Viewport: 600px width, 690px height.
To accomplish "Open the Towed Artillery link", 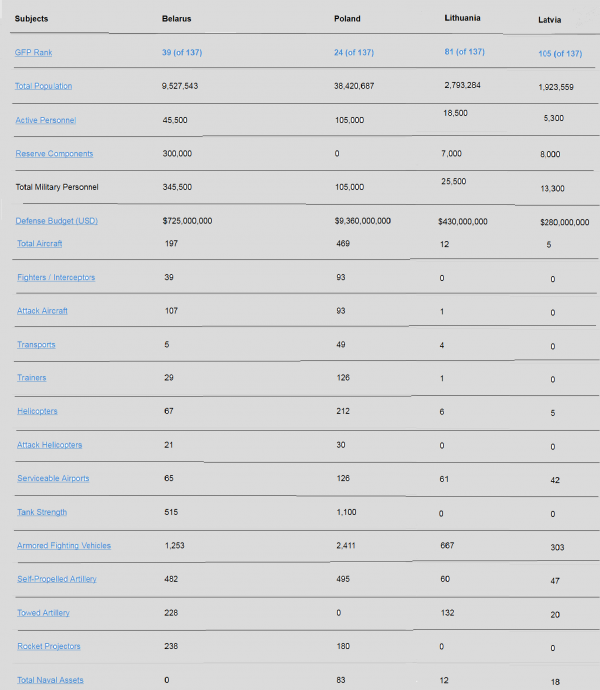I will tap(43, 613).
